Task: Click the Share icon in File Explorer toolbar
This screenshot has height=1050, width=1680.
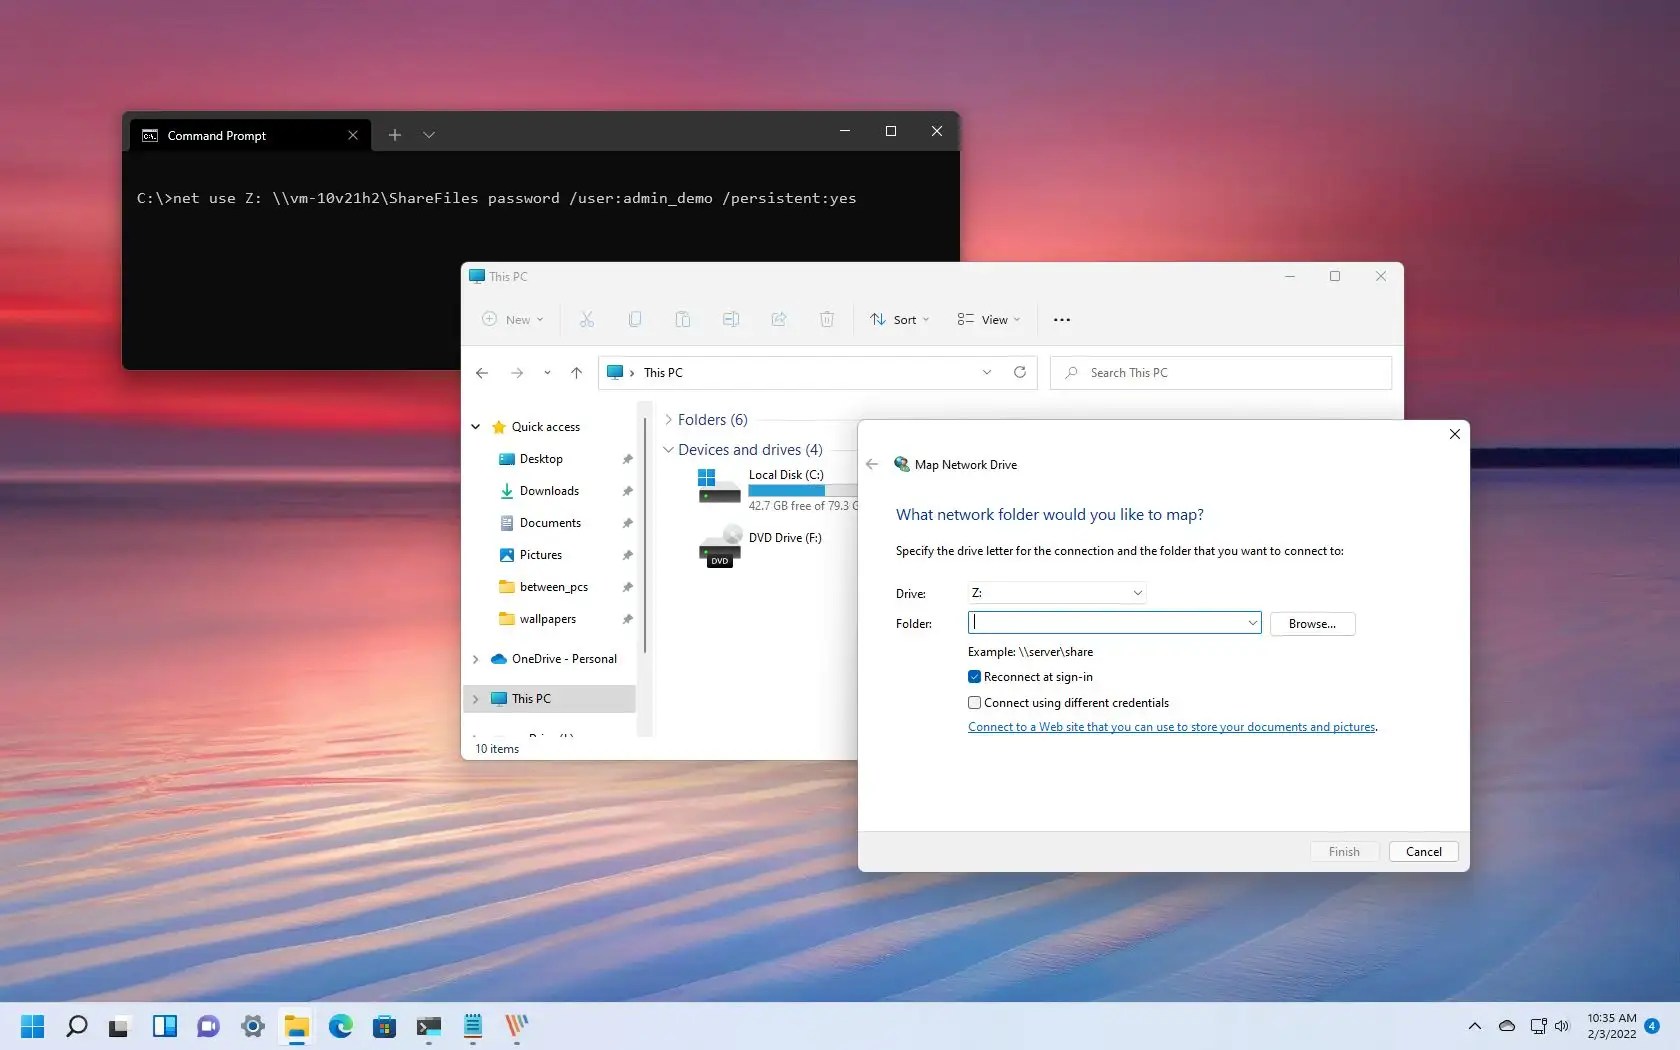Action: pyautogui.click(x=779, y=319)
